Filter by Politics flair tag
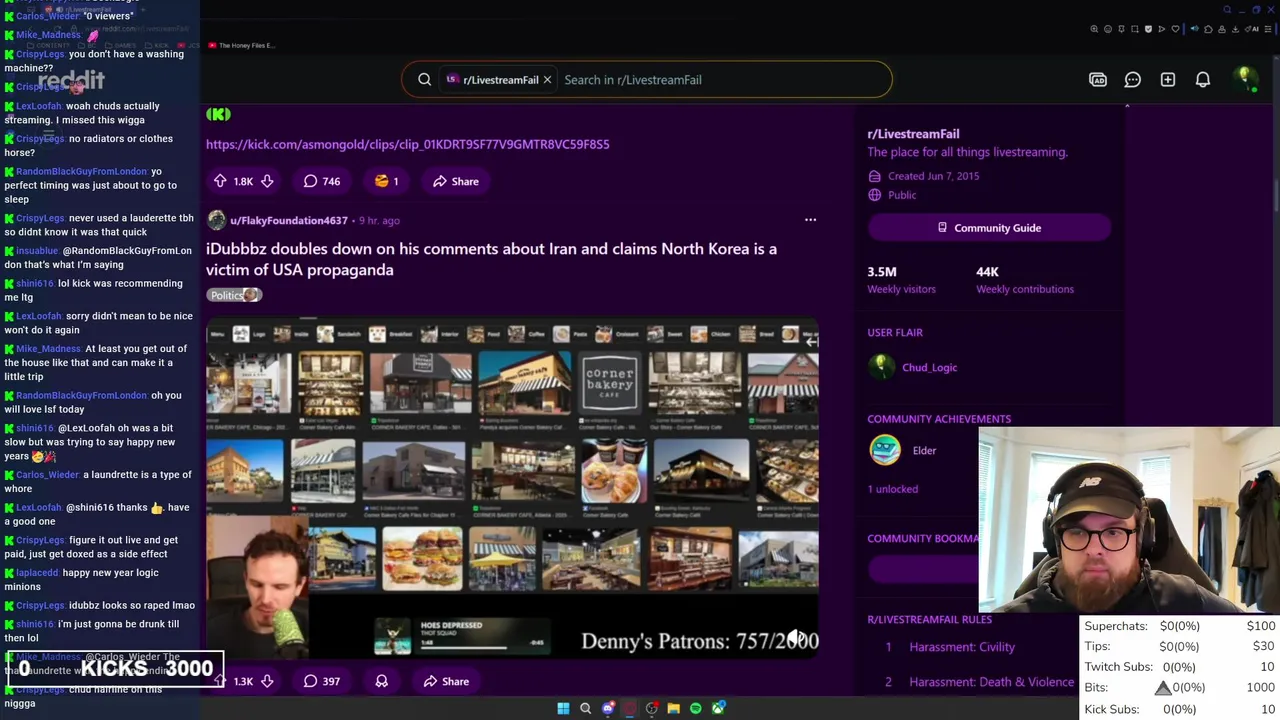Image resolution: width=1280 pixels, height=720 pixels. click(234, 295)
